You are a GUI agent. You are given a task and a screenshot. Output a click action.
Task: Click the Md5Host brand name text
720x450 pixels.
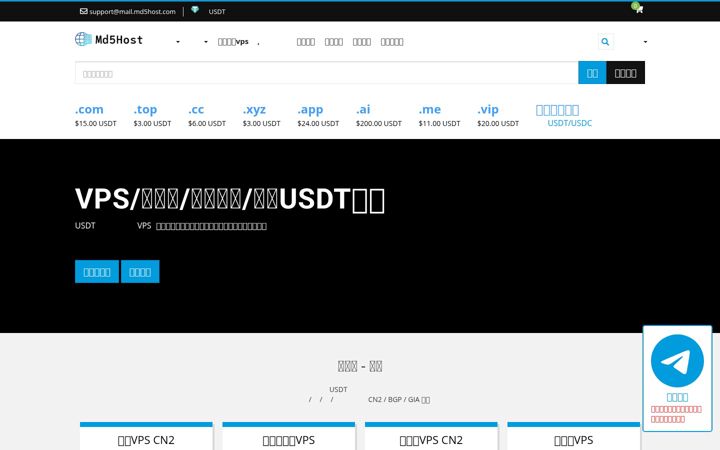[x=119, y=40]
